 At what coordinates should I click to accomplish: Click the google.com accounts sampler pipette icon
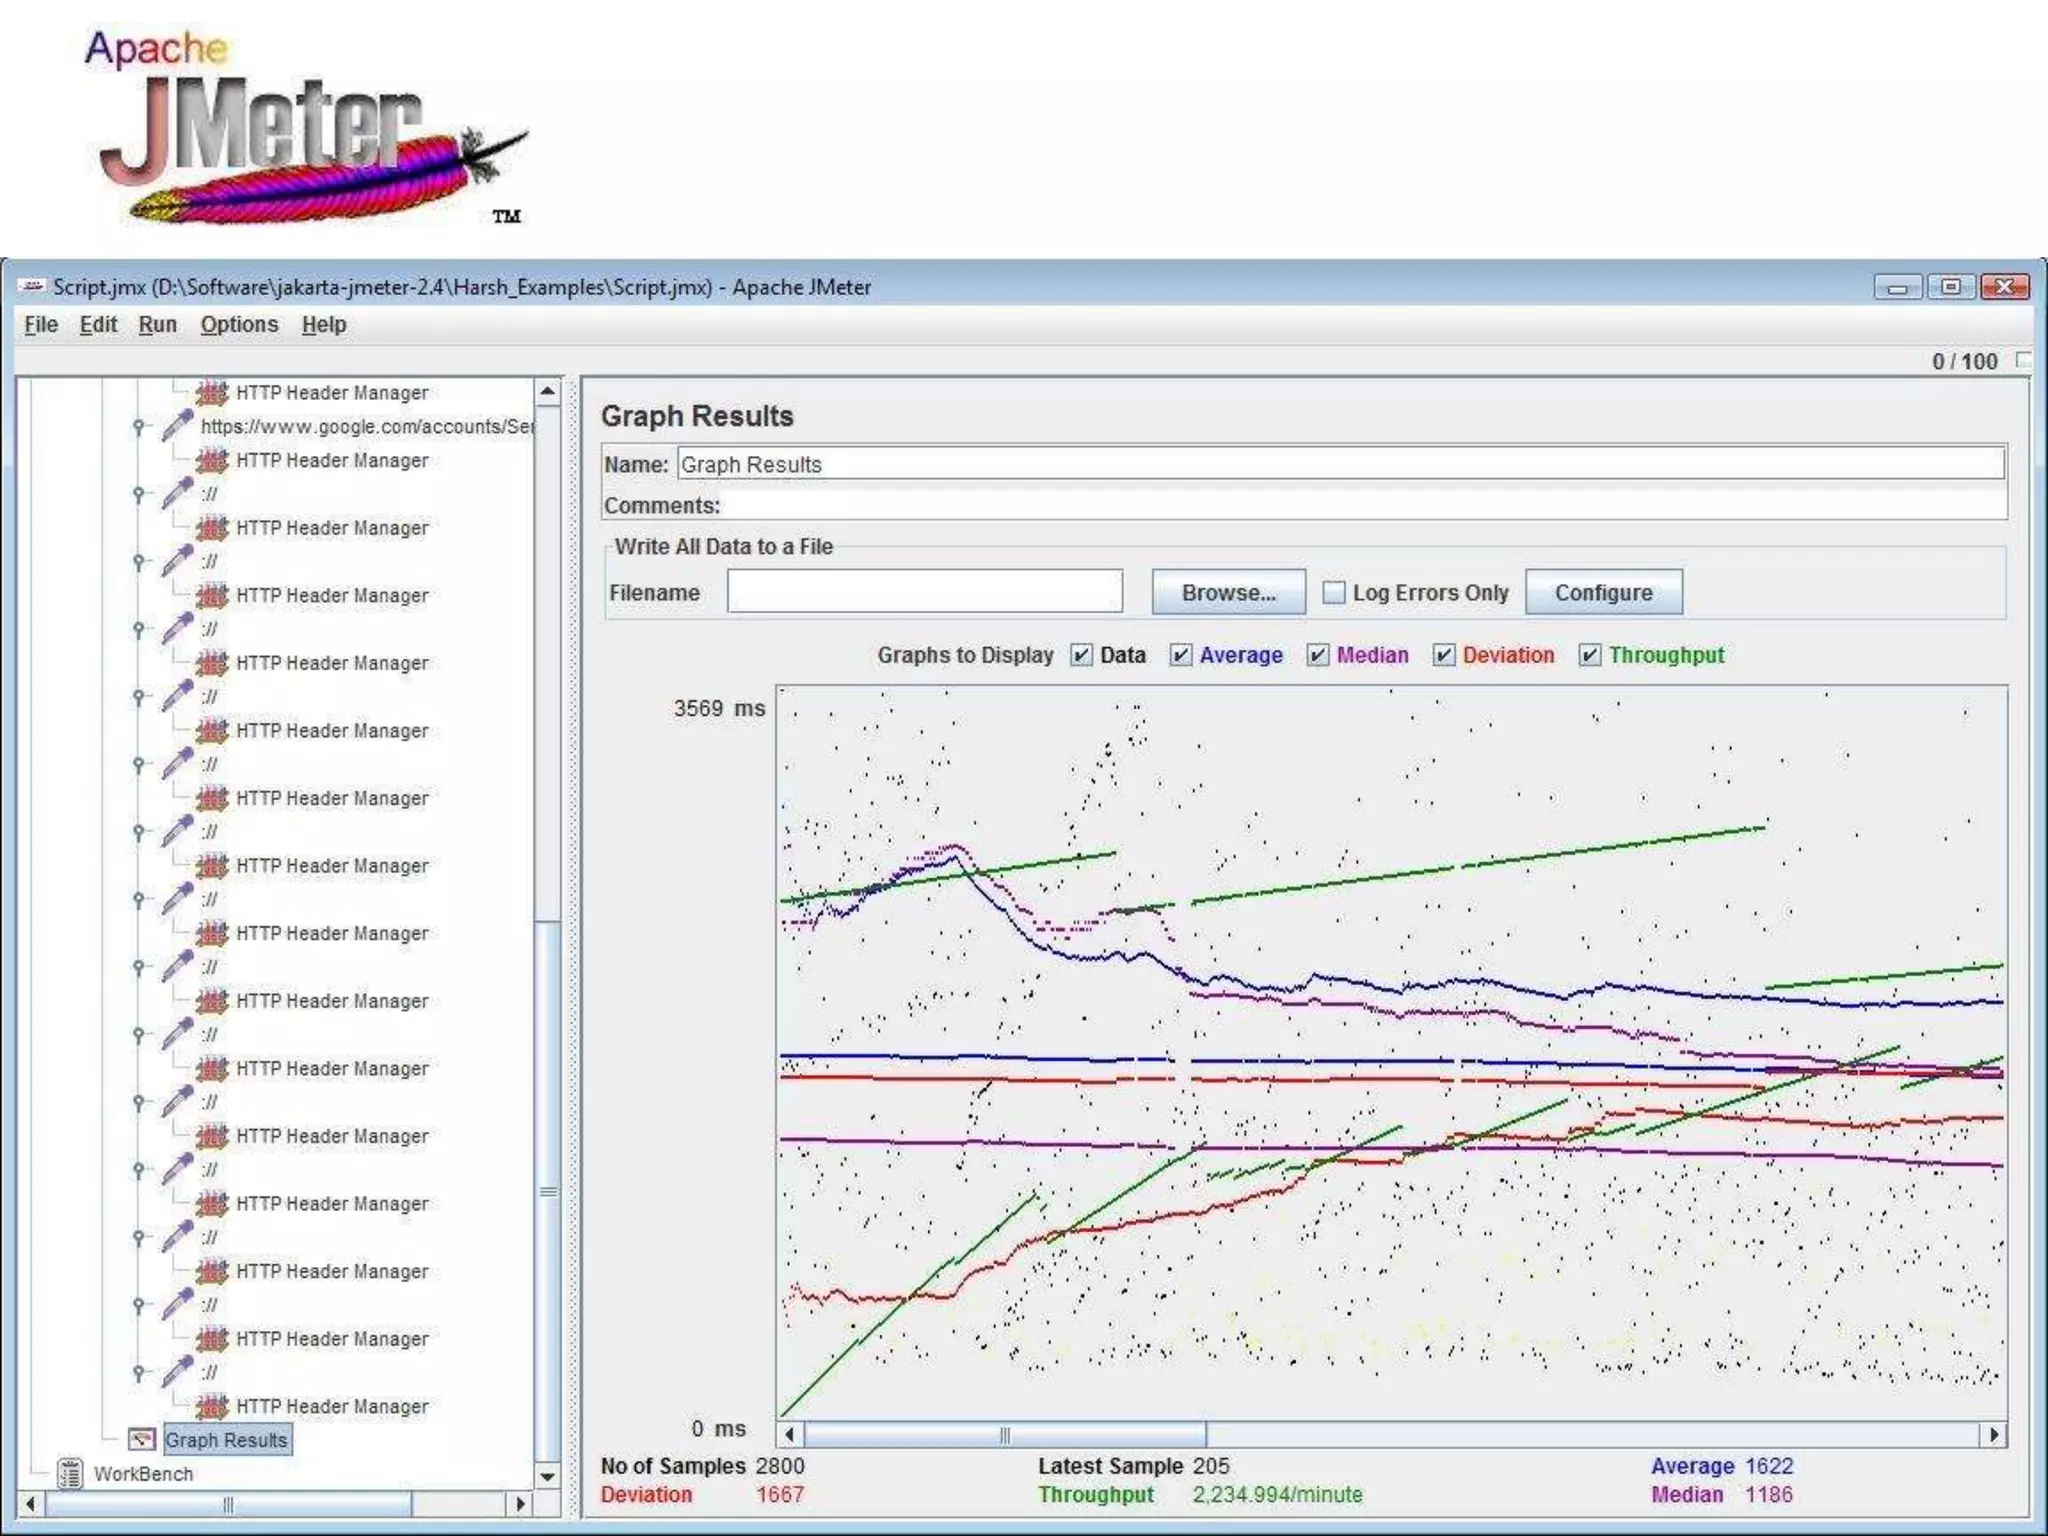(177, 425)
